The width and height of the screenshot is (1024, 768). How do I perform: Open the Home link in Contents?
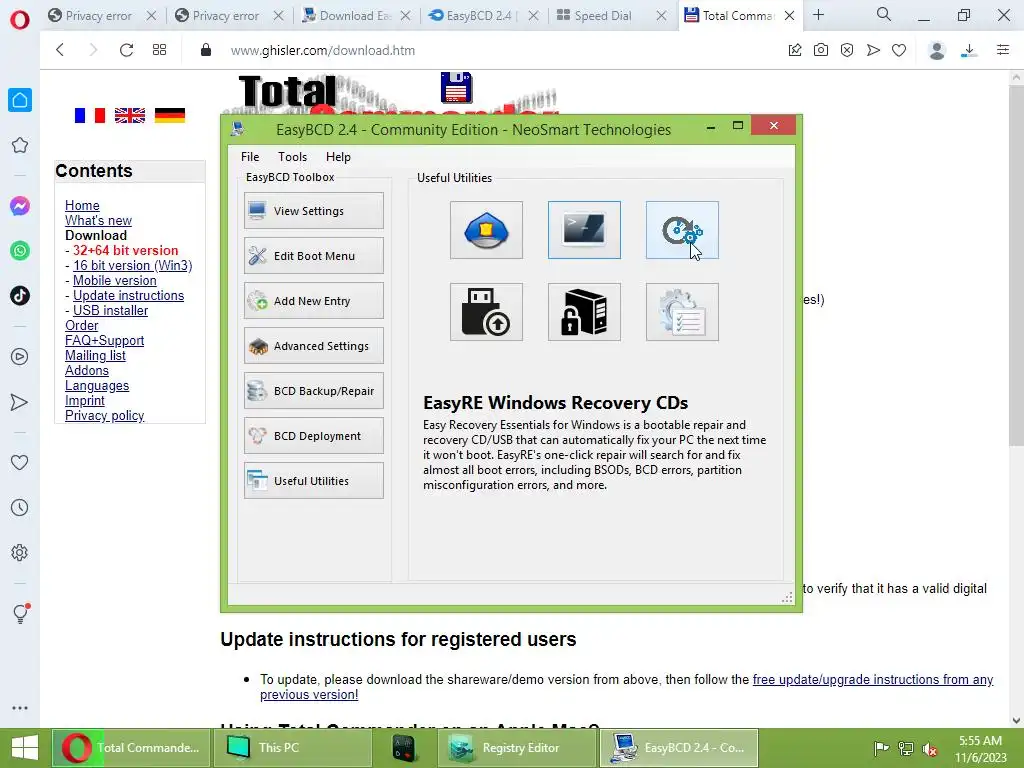(x=82, y=205)
